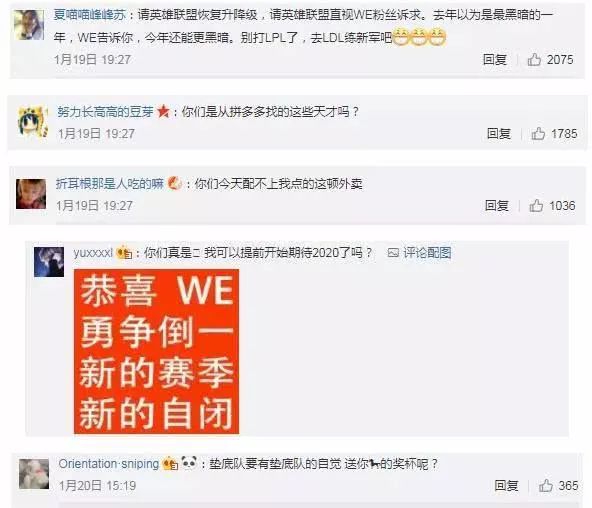Click the panda badge beside Orientation·sniping
Image resolution: width=592 pixels, height=508 pixels.
click(189, 462)
